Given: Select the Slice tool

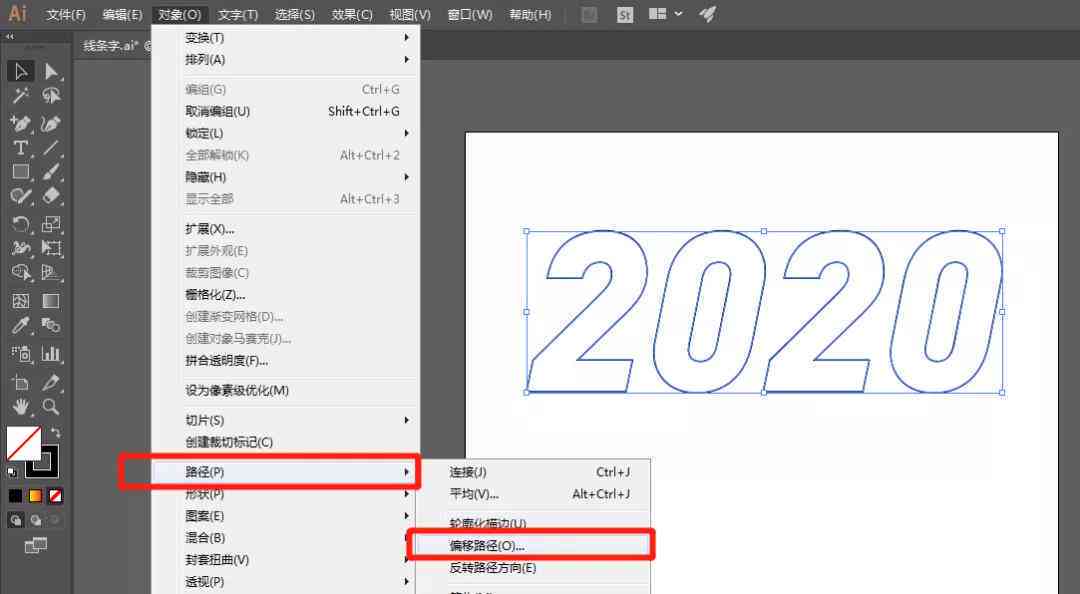Looking at the screenshot, I should (51, 382).
